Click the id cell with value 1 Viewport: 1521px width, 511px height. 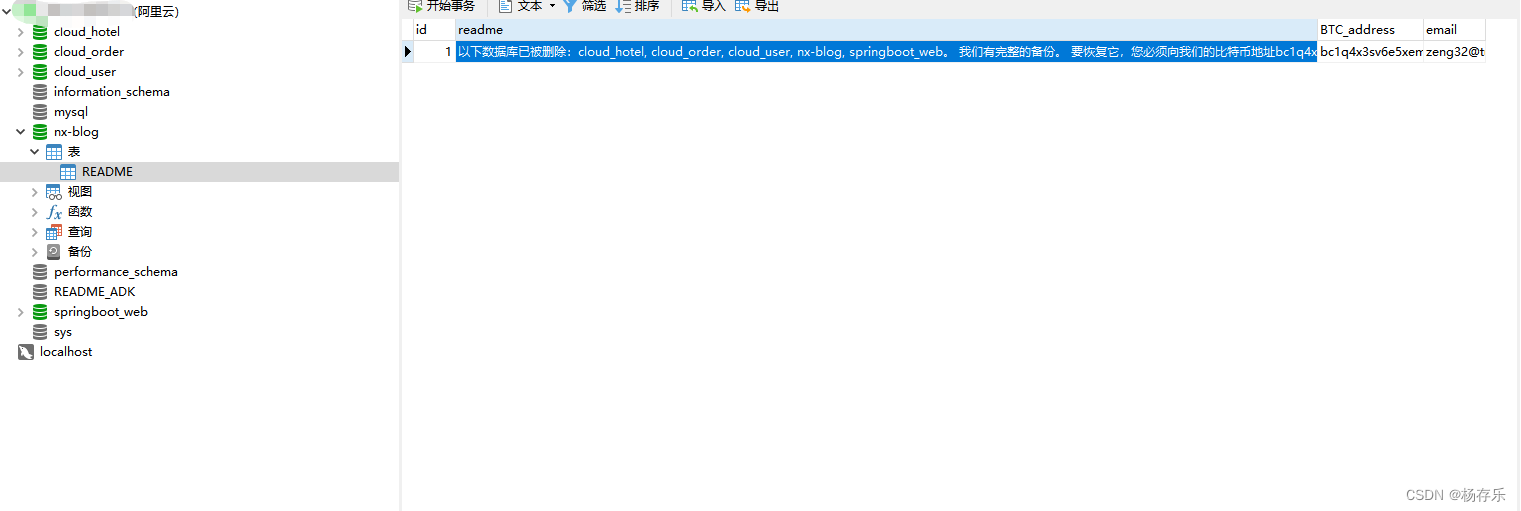click(x=434, y=52)
